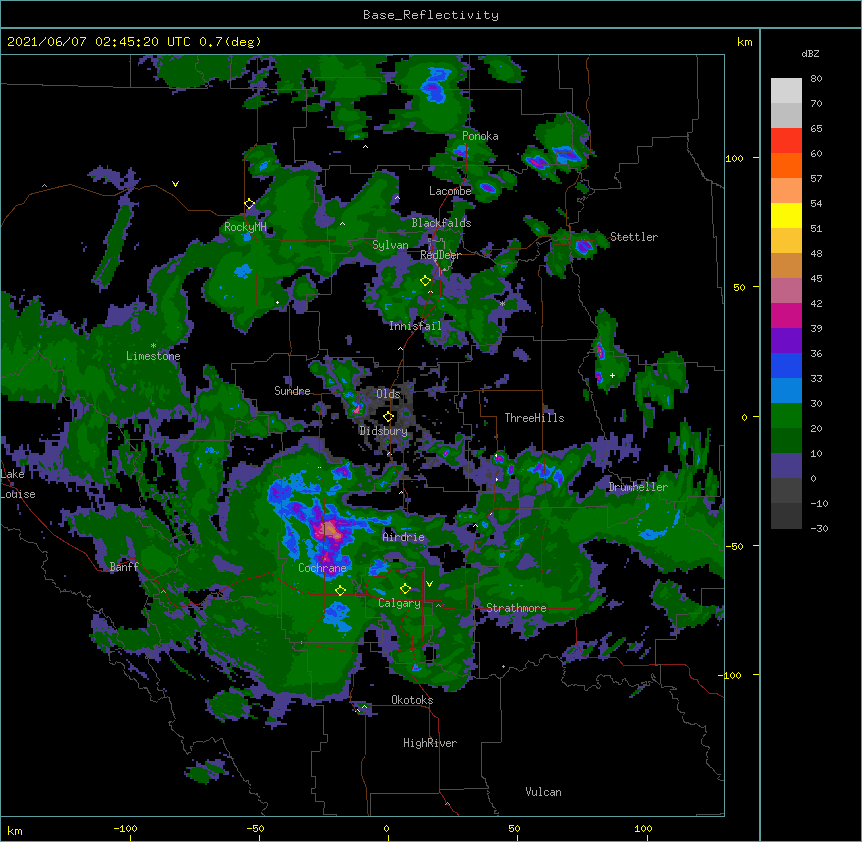
Task: Select the Lacombe city label
Action: click(x=450, y=191)
